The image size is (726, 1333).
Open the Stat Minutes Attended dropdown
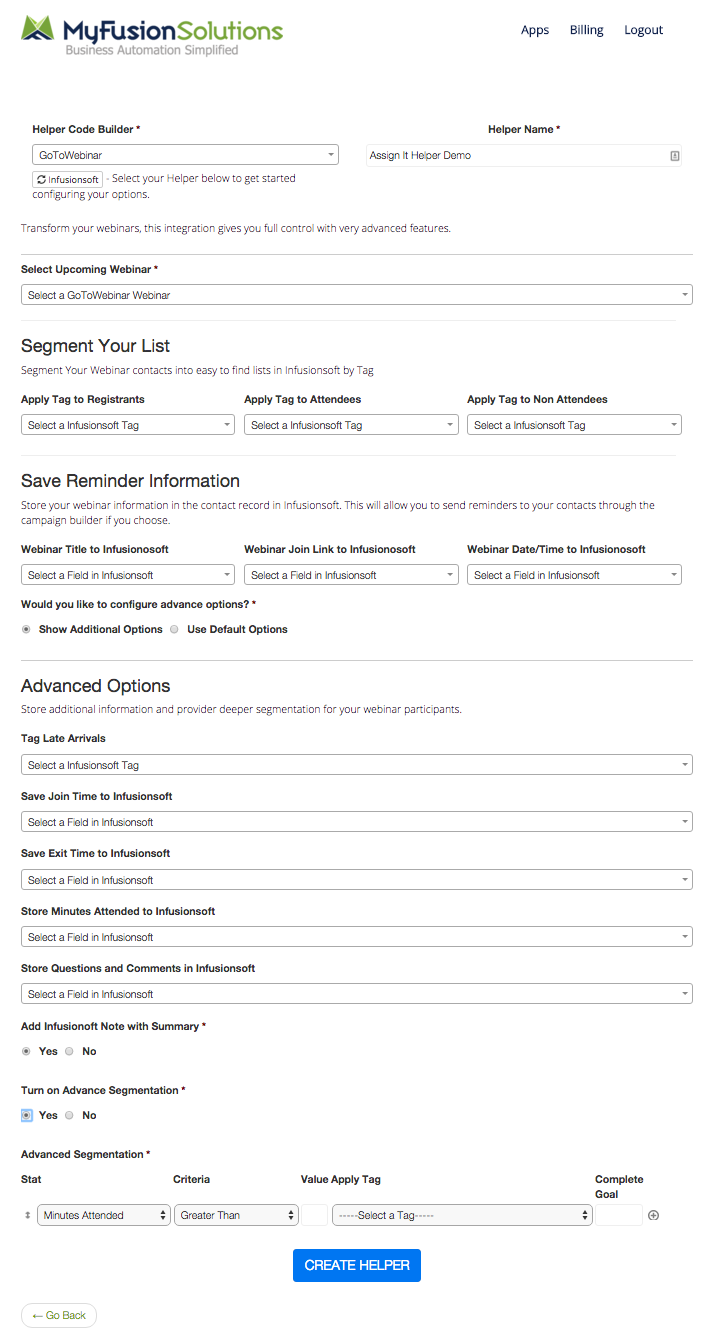point(104,1215)
